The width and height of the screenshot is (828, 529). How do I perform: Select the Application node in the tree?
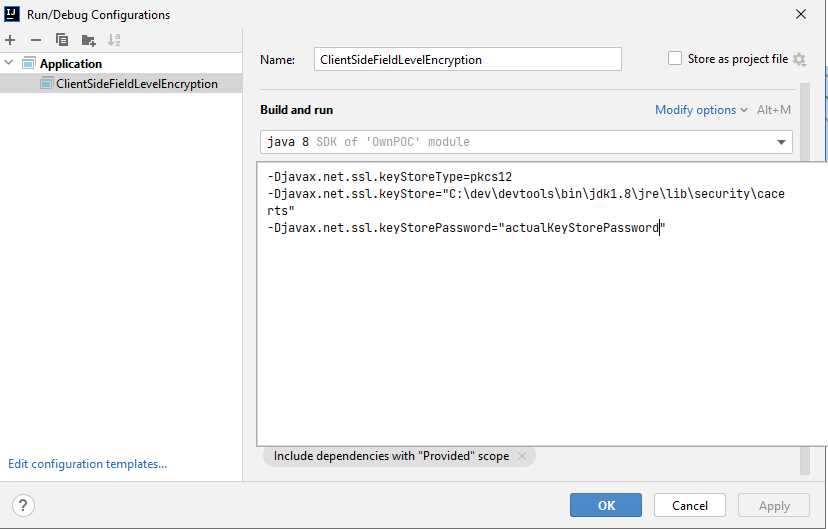tap(70, 64)
